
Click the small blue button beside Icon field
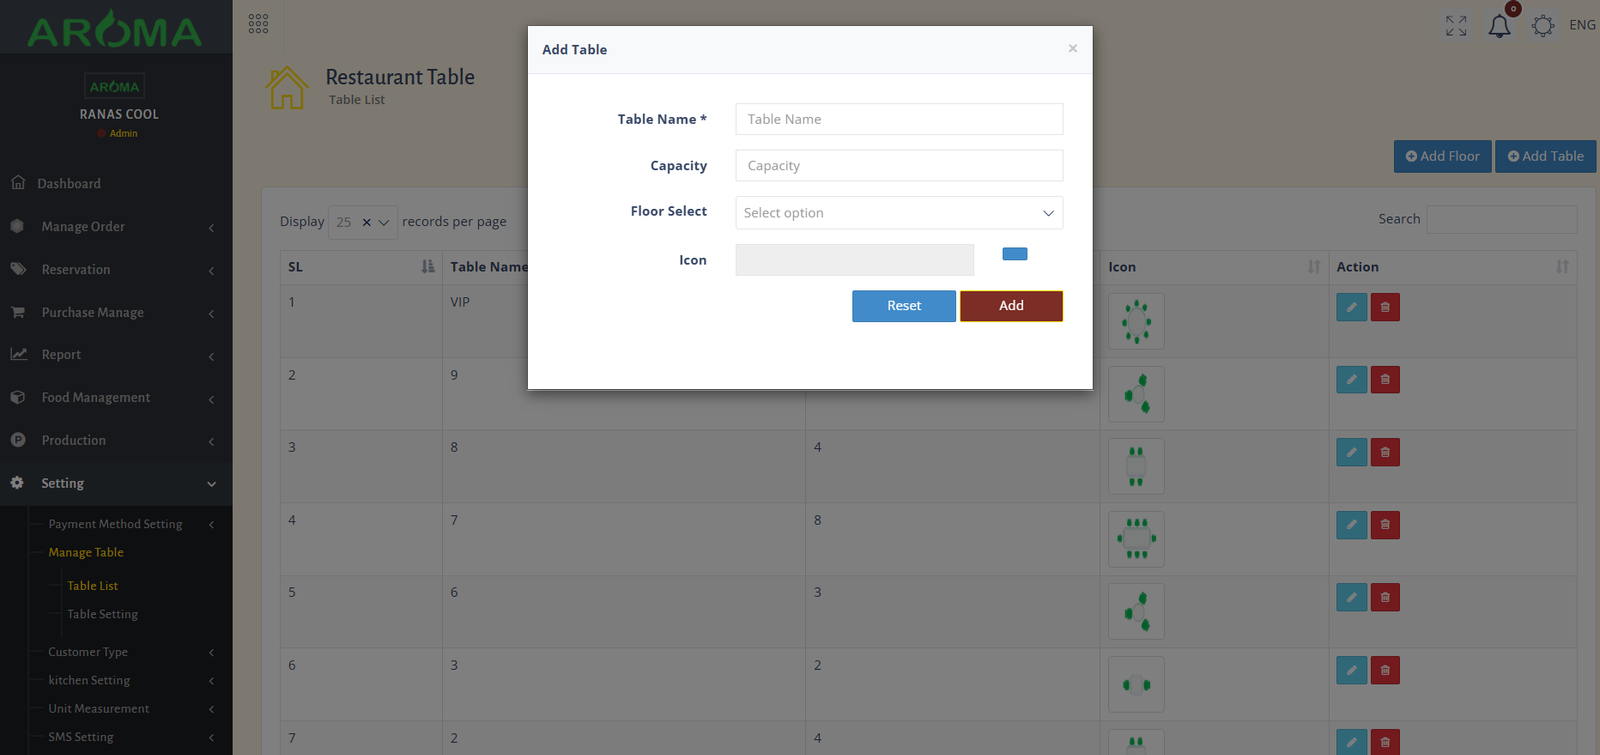tap(1014, 254)
